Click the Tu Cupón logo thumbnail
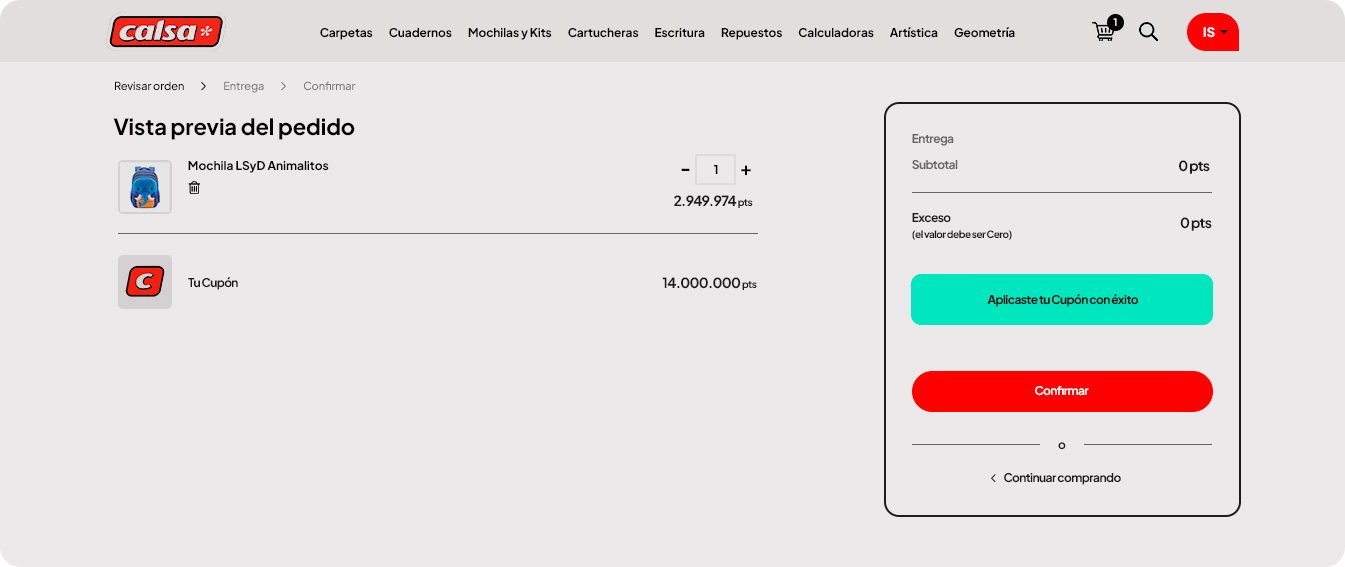The height and width of the screenshot is (567, 1345). [x=145, y=282]
